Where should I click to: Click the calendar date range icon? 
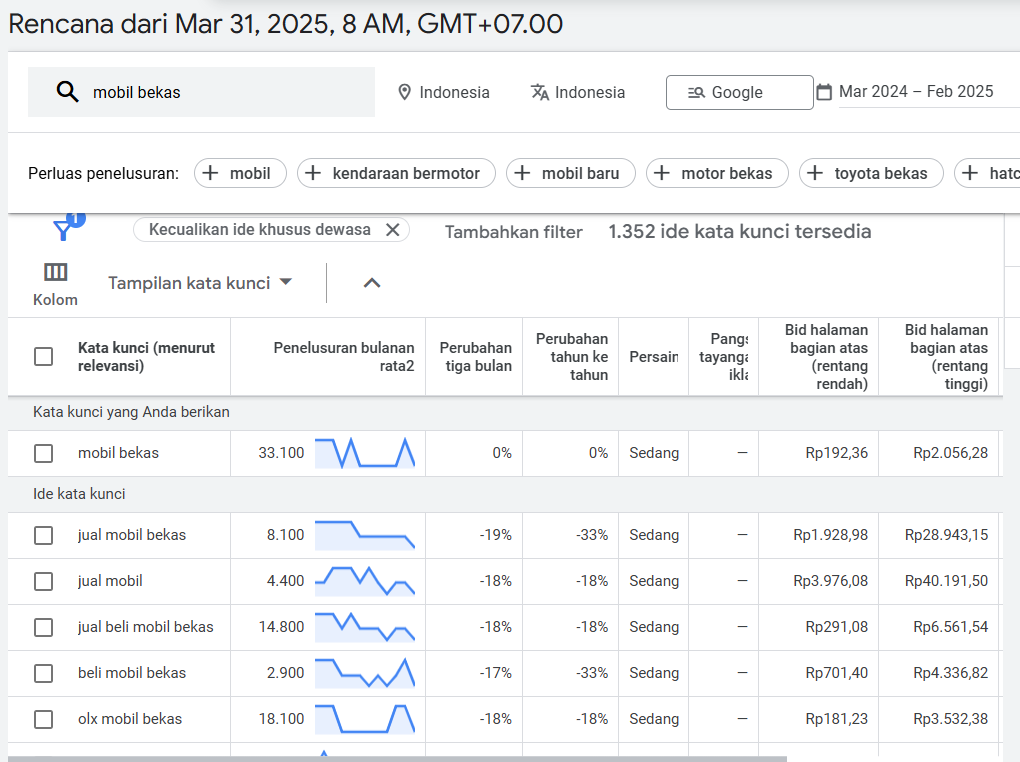(x=824, y=92)
